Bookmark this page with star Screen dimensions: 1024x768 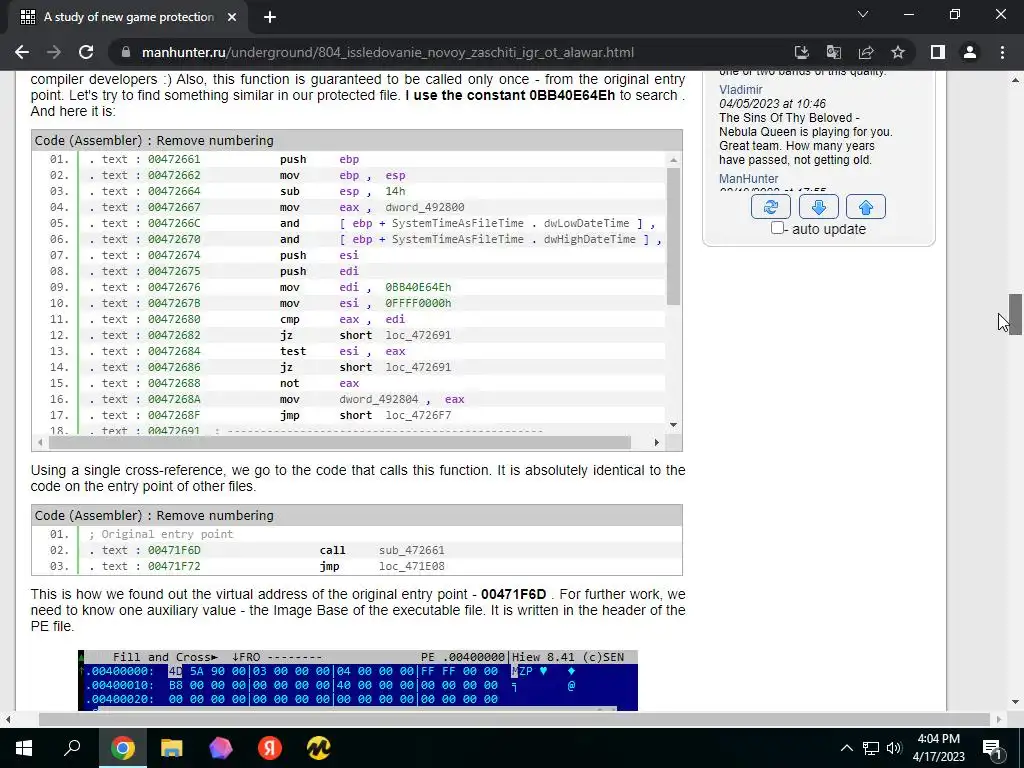[898, 52]
